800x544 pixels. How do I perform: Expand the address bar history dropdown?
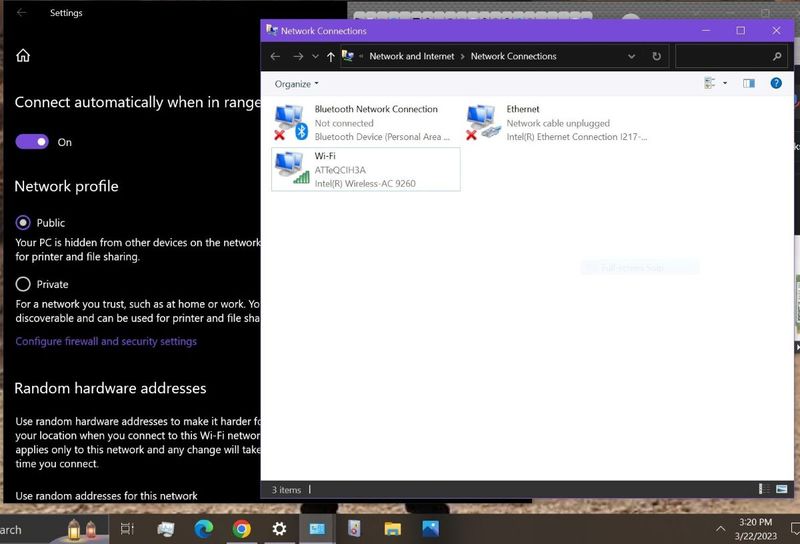631,57
